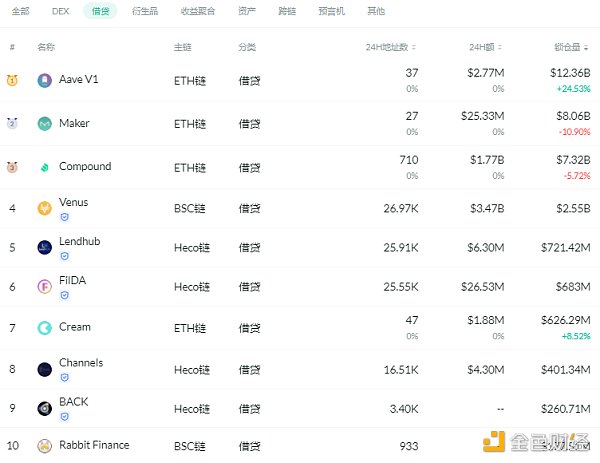Select the 全部 category tab
600x463 pixels.
(x=21, y=11)
